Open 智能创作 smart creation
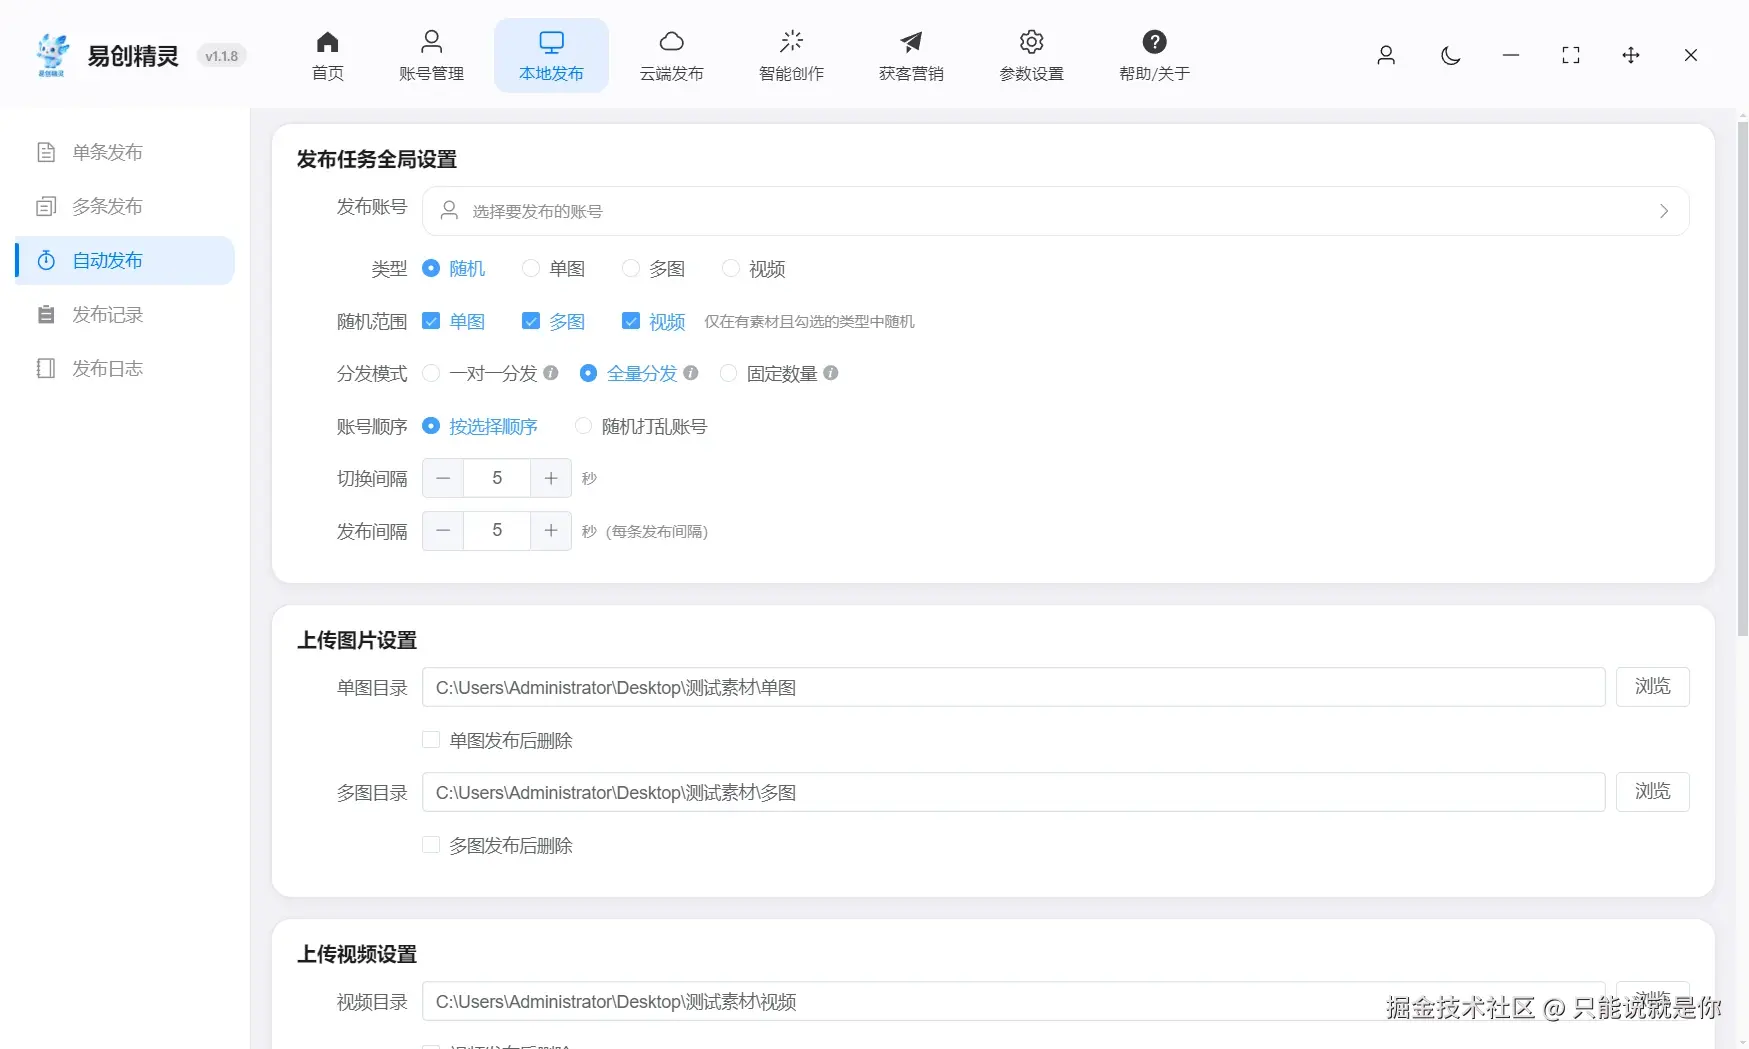Screen dimensions: 1749x1049 (791, 55)
